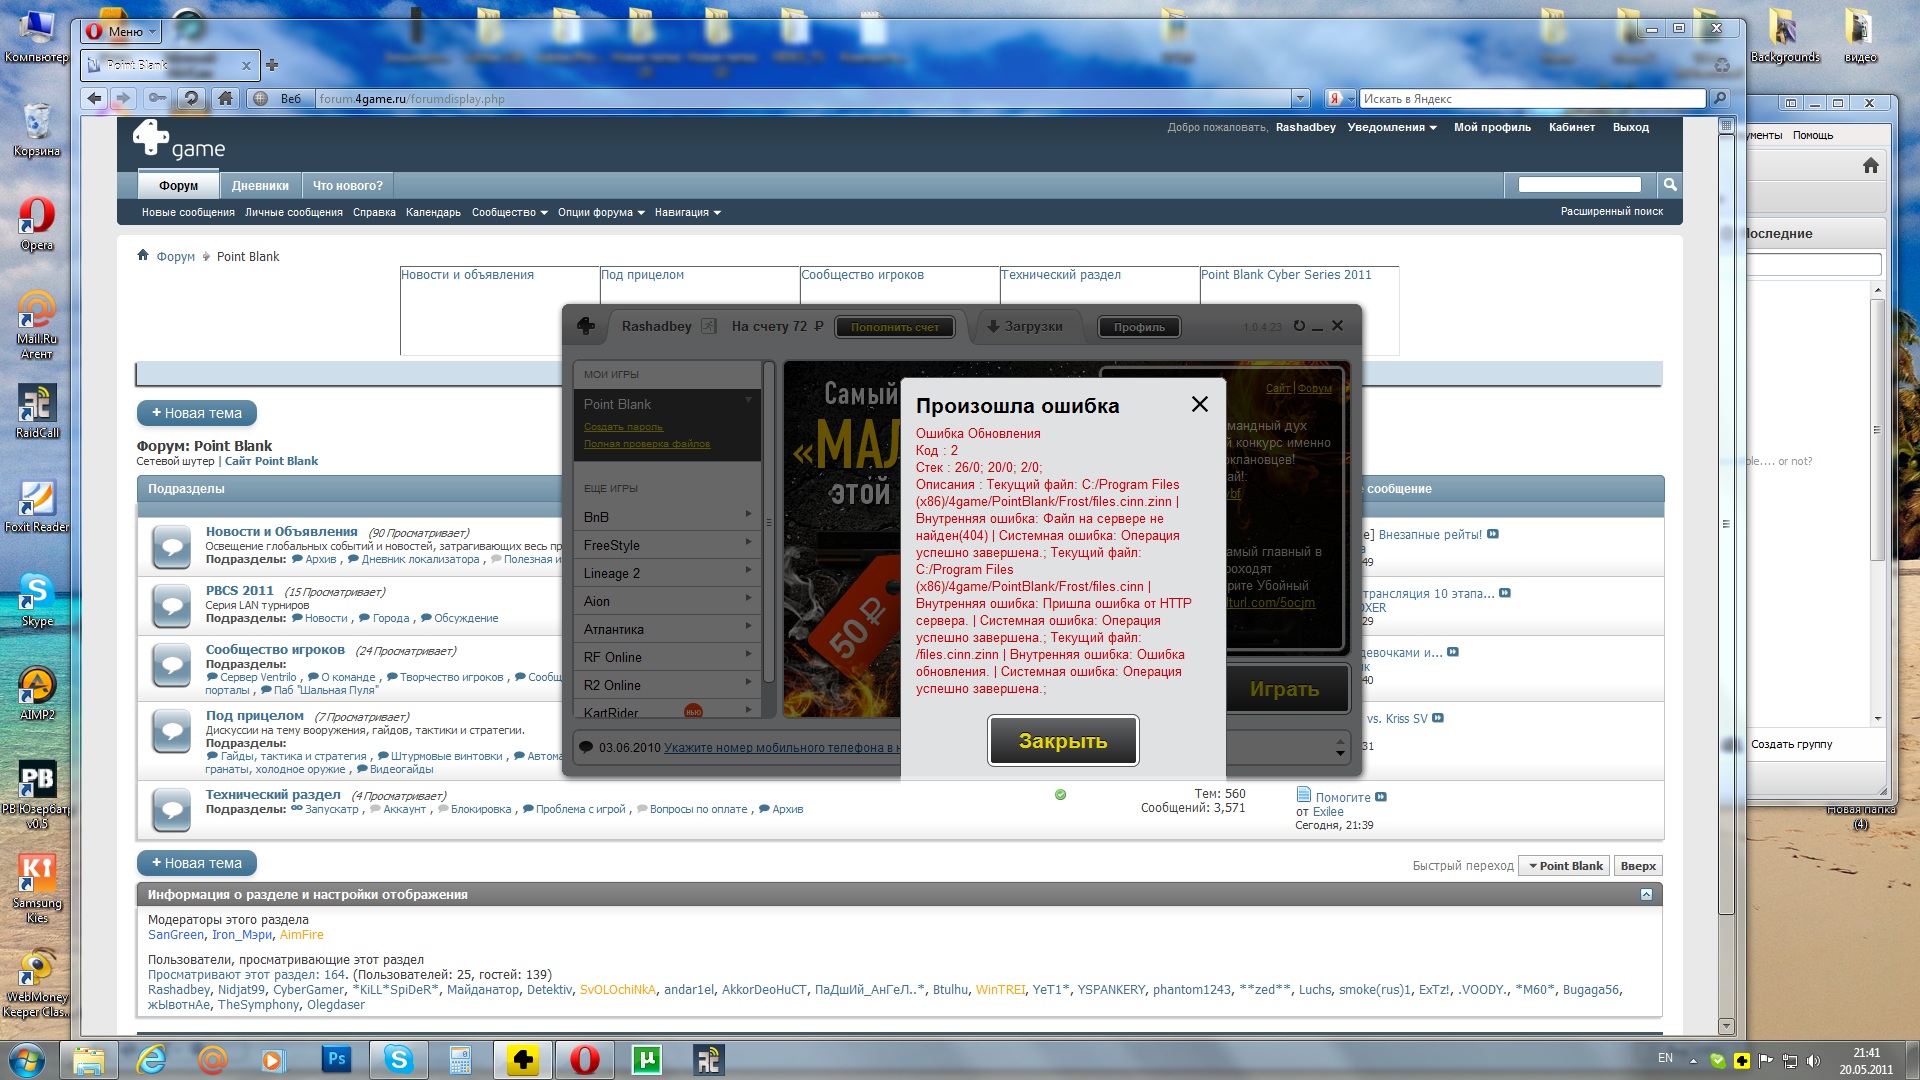
Task: Open the AIMP2 desktop shortcut
Action: (x=37, y=692)
